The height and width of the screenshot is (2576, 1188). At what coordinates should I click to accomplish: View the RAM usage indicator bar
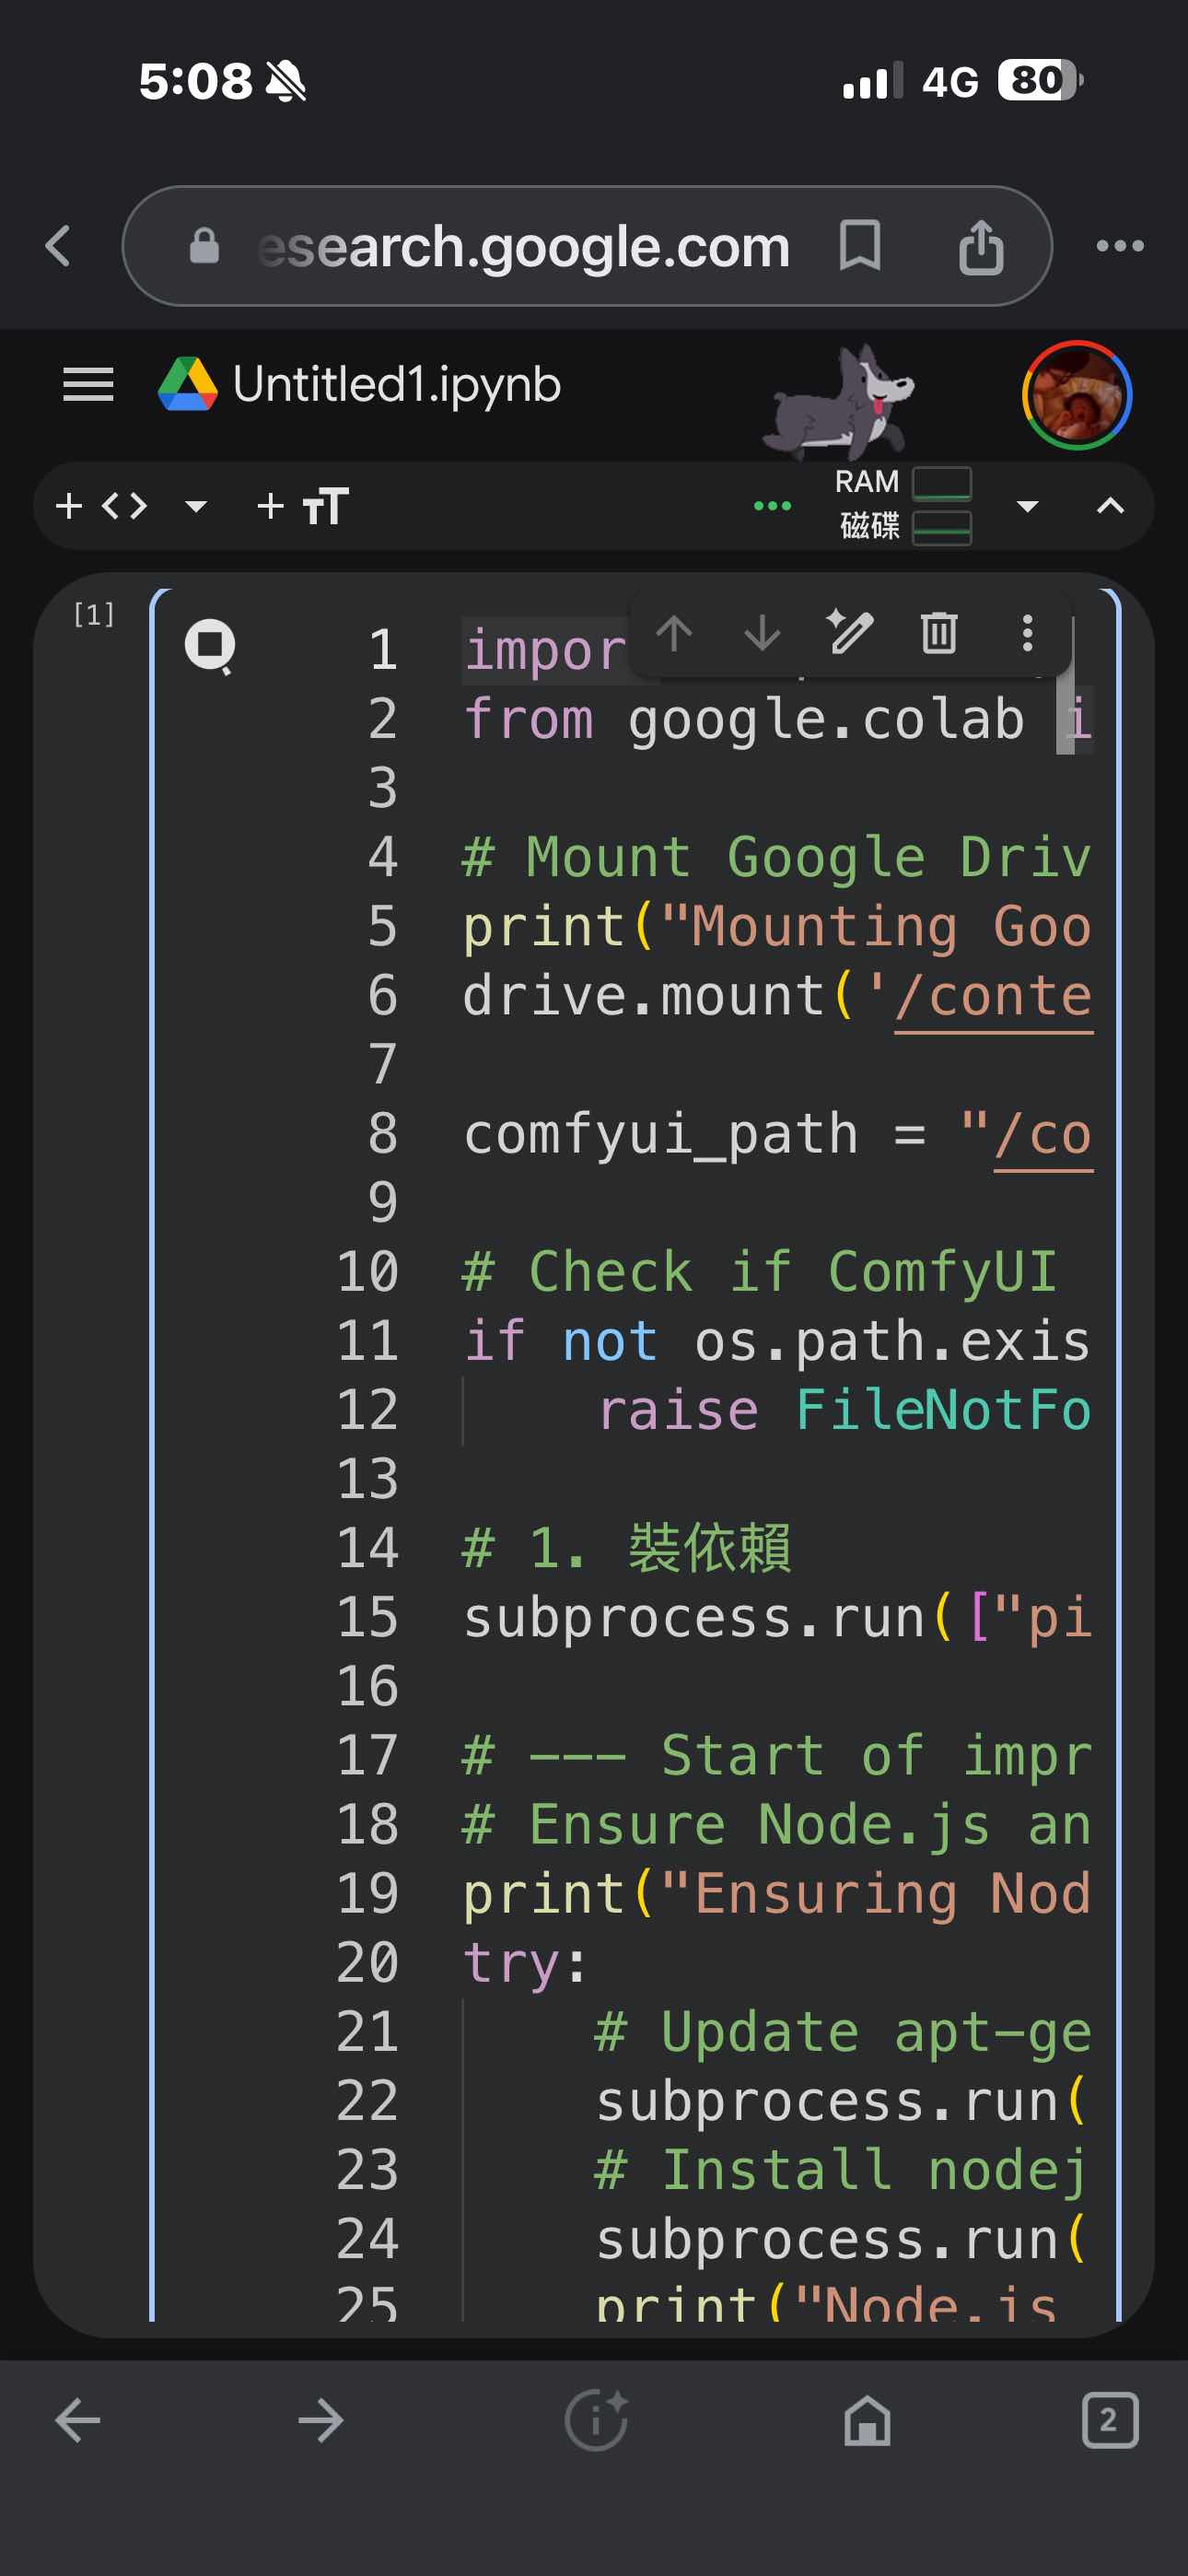pyautogui.click(x=942, y=483)
